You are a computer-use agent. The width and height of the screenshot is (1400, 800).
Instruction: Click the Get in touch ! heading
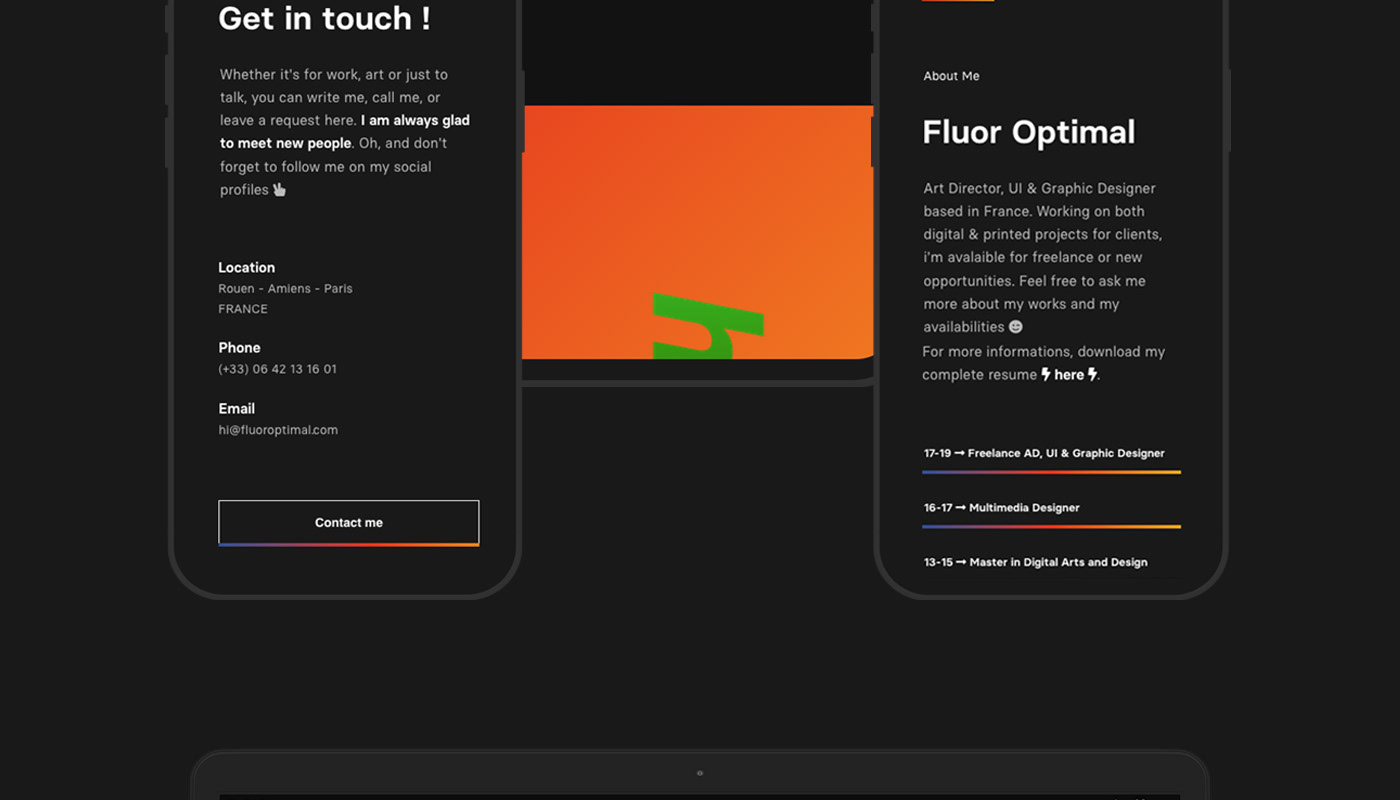[x=324, y=18]
